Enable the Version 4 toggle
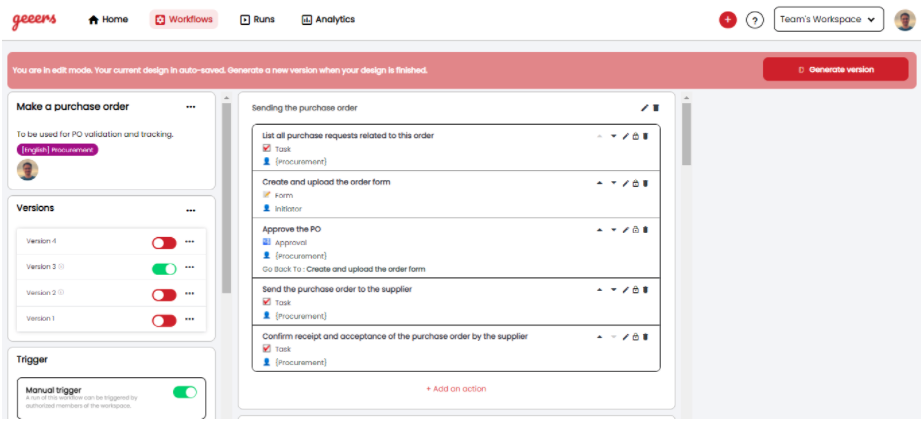The image size is (921, 422). 163,243
